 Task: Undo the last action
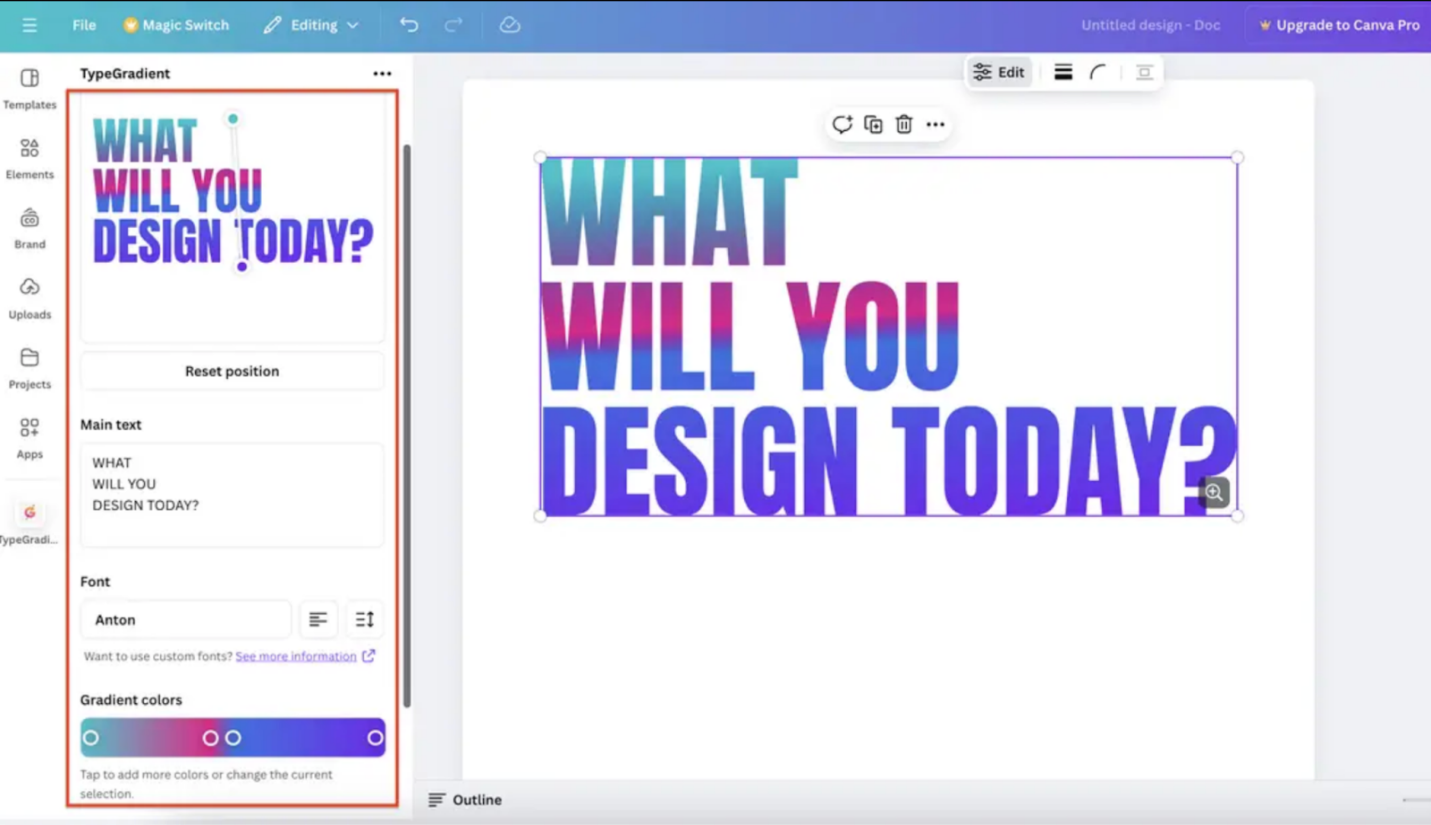pyautogui.click(x=408, y=25)
